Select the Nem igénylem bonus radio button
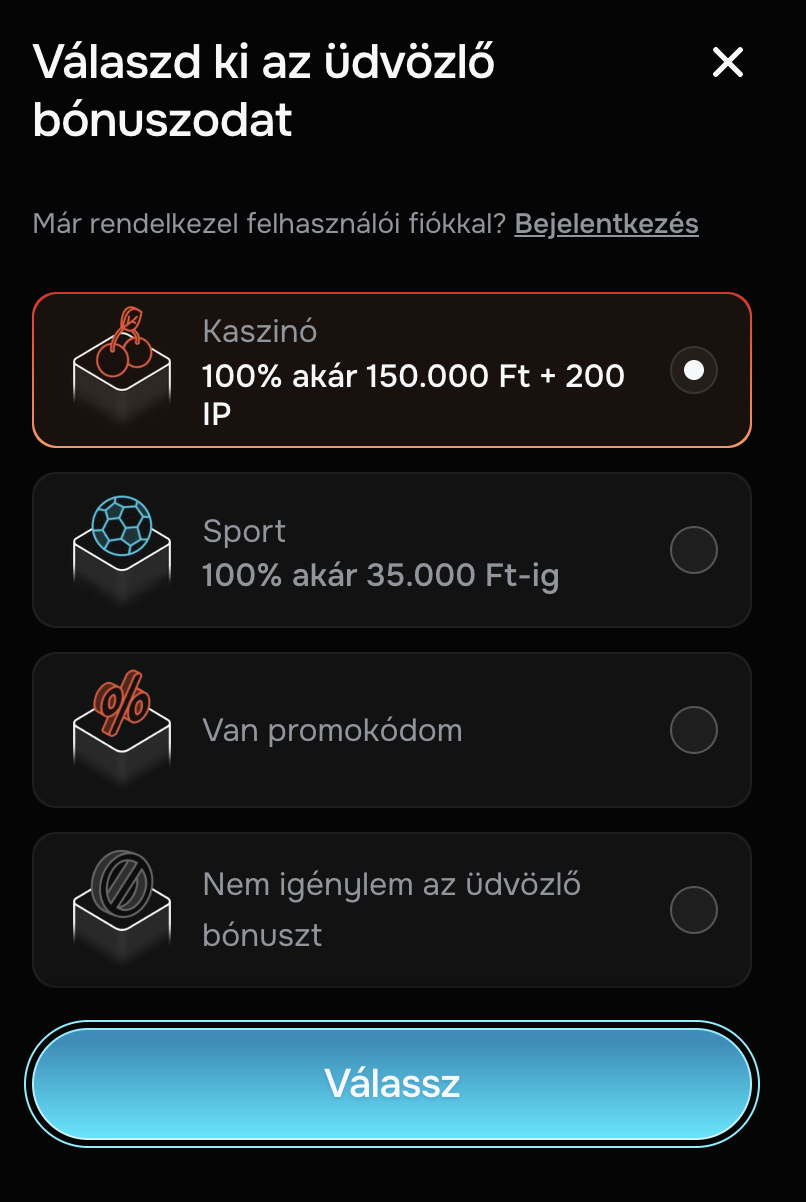 (x=693, y=910)
